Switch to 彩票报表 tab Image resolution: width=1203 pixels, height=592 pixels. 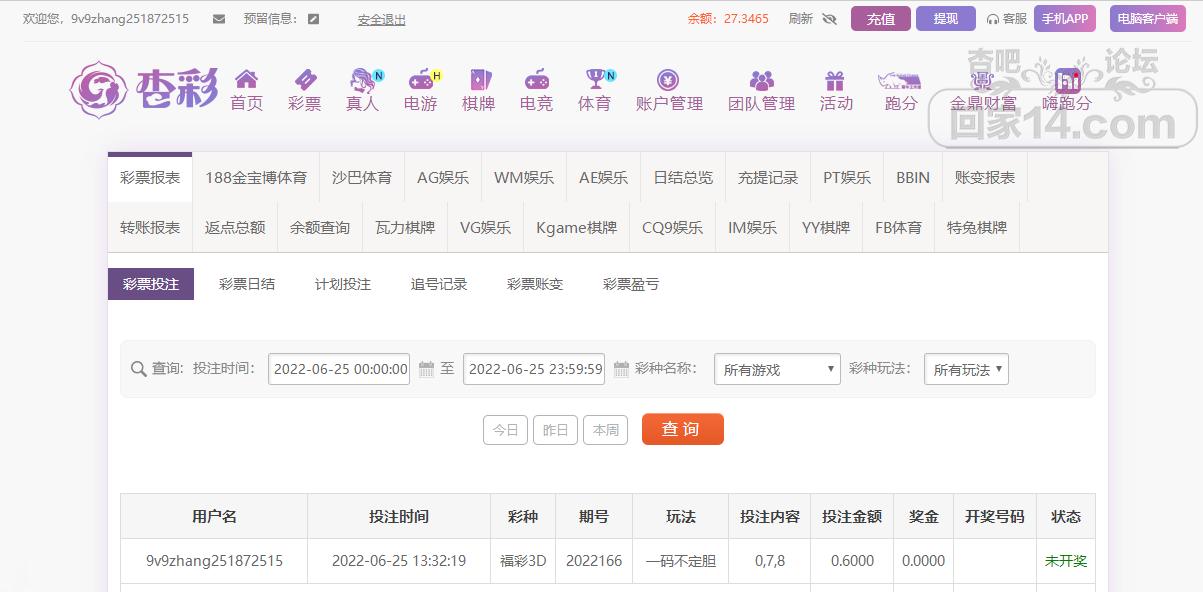click(150, 178)
